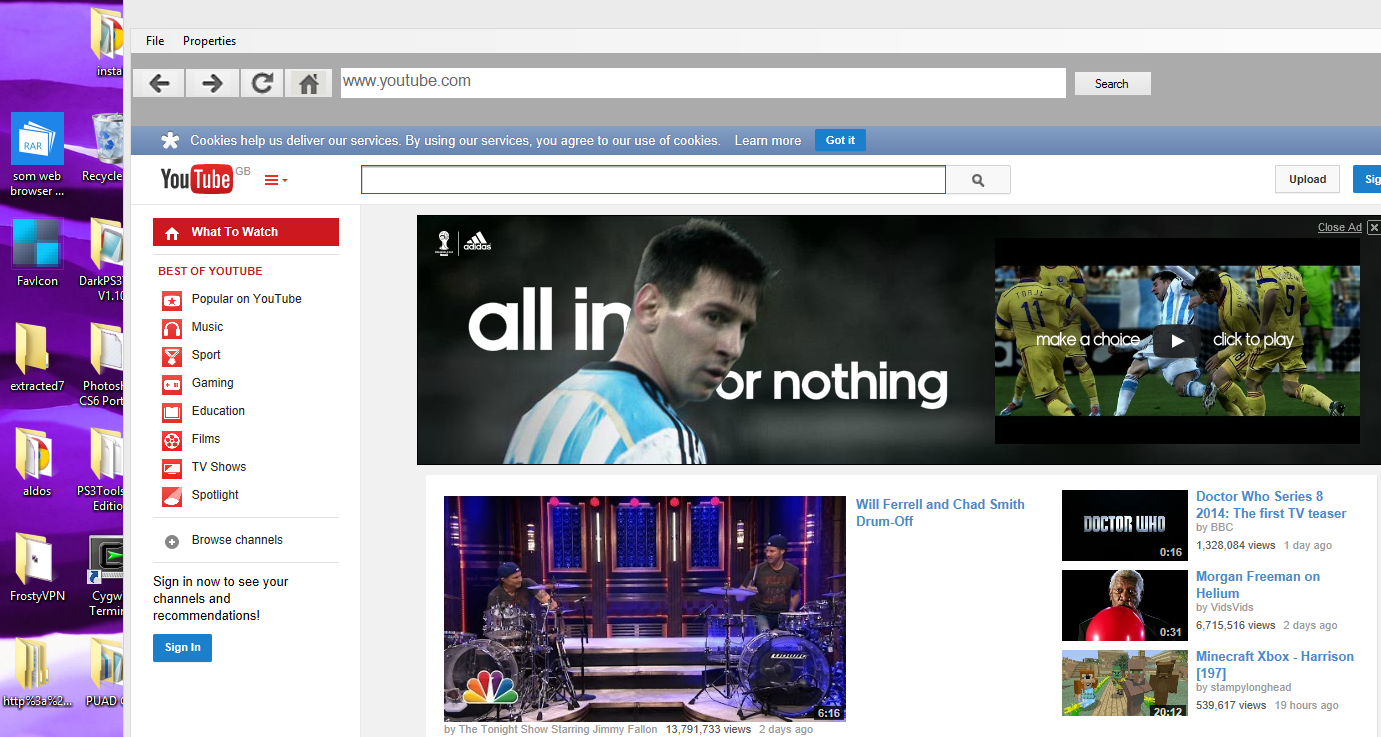Screen dimensions: 1381x737
Task: Click the Popular on YouTube star icon
Action: [x=172, y=299]
